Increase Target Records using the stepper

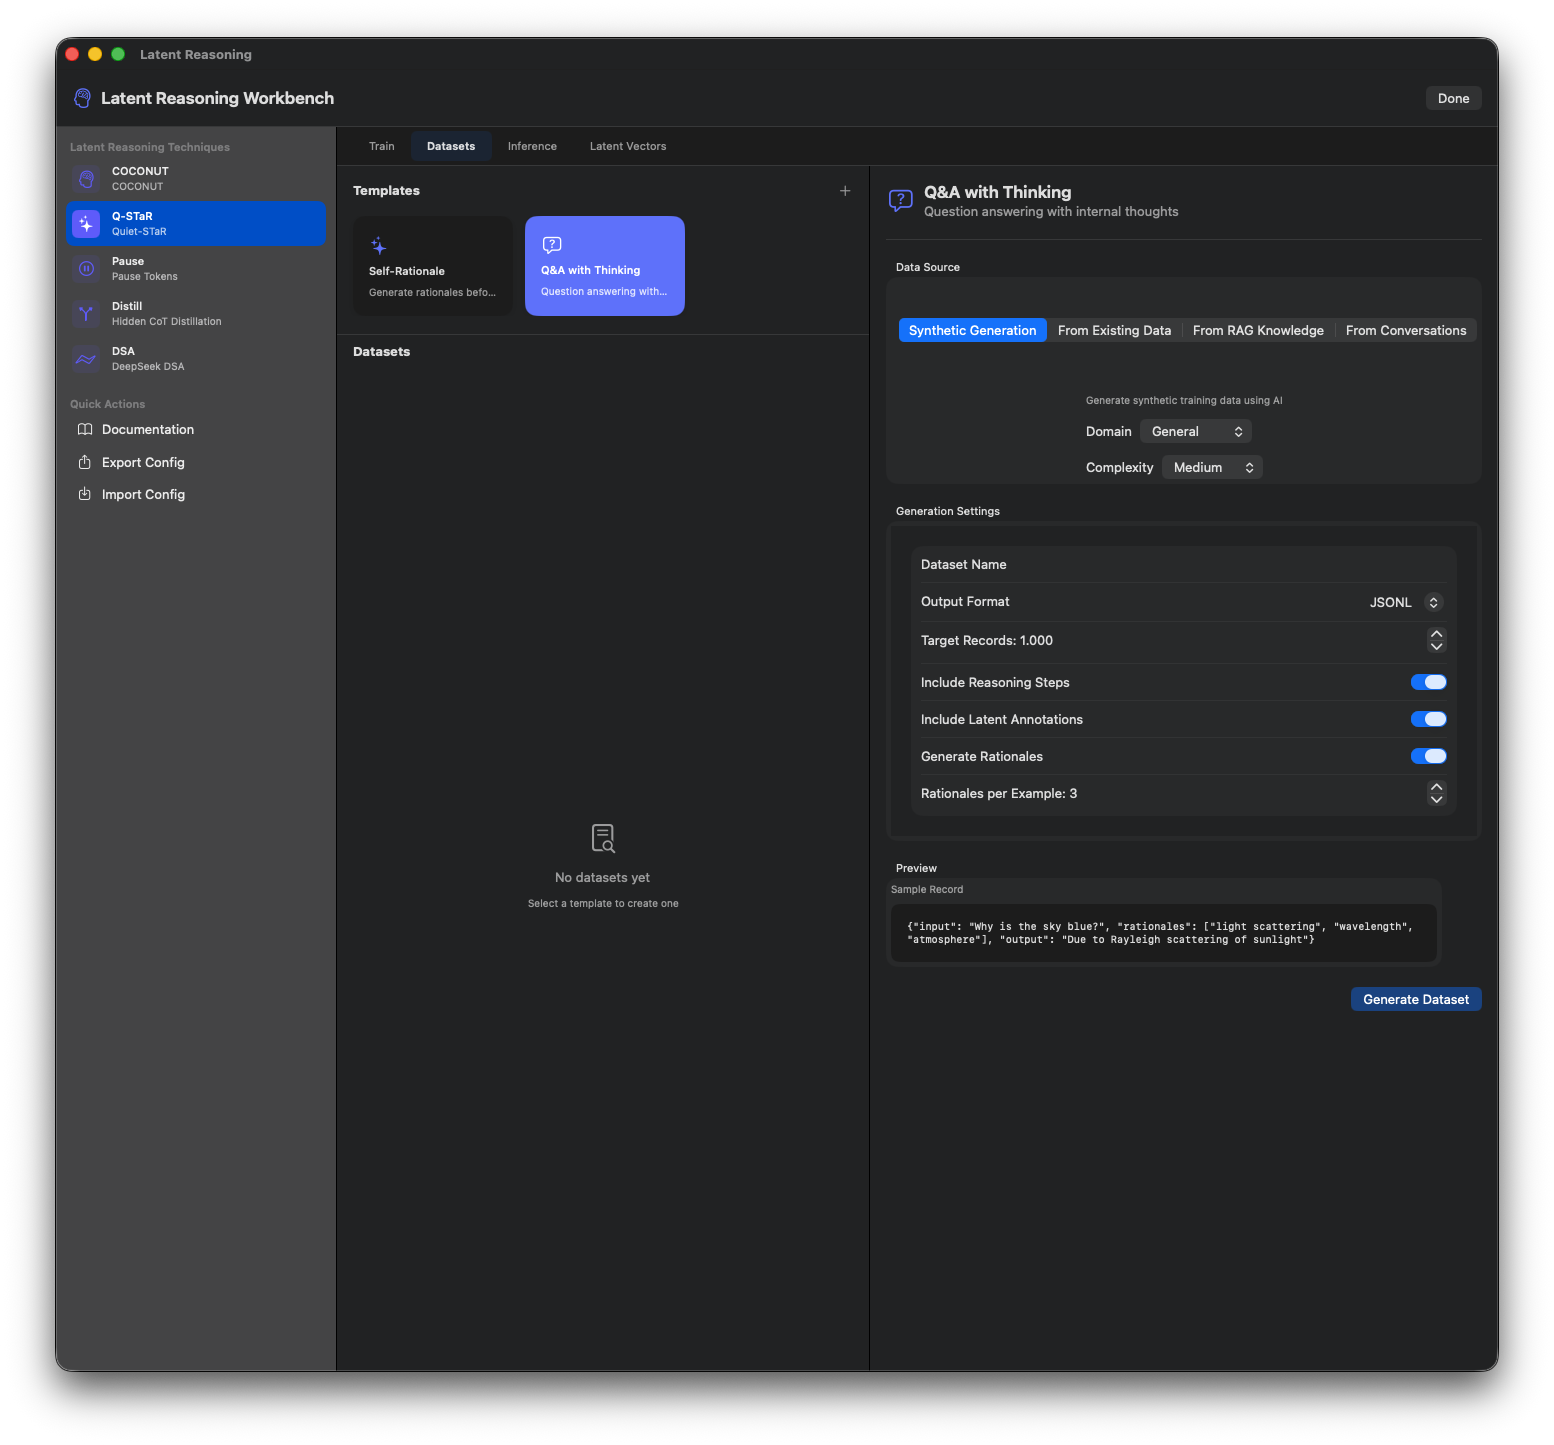[1437, 634]
